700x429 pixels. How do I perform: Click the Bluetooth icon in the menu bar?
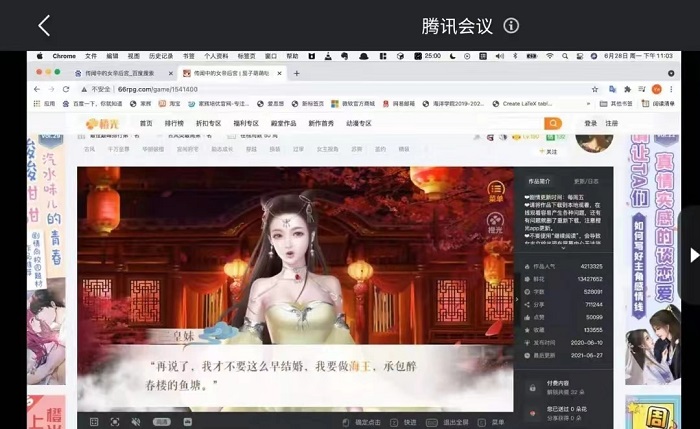[515, 56]
